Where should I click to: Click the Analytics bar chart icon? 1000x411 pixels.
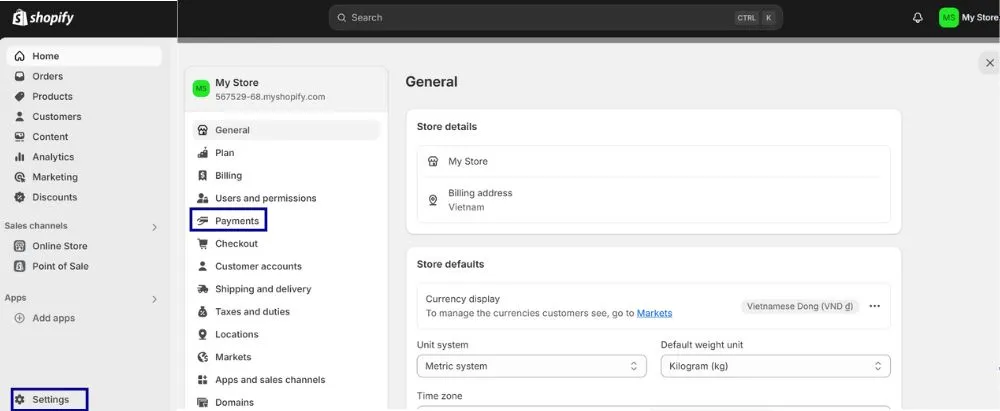coord(20,157)
